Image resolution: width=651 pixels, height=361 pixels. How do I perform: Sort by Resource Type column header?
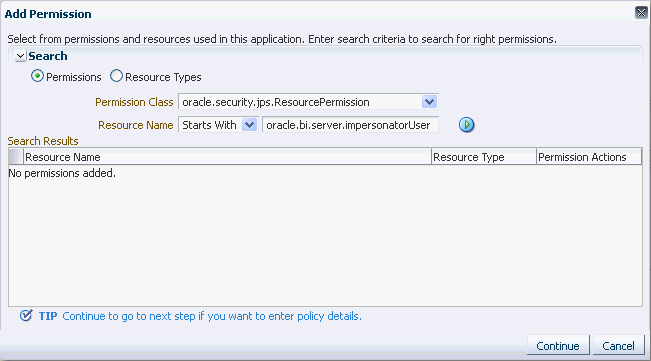point(484,157)
